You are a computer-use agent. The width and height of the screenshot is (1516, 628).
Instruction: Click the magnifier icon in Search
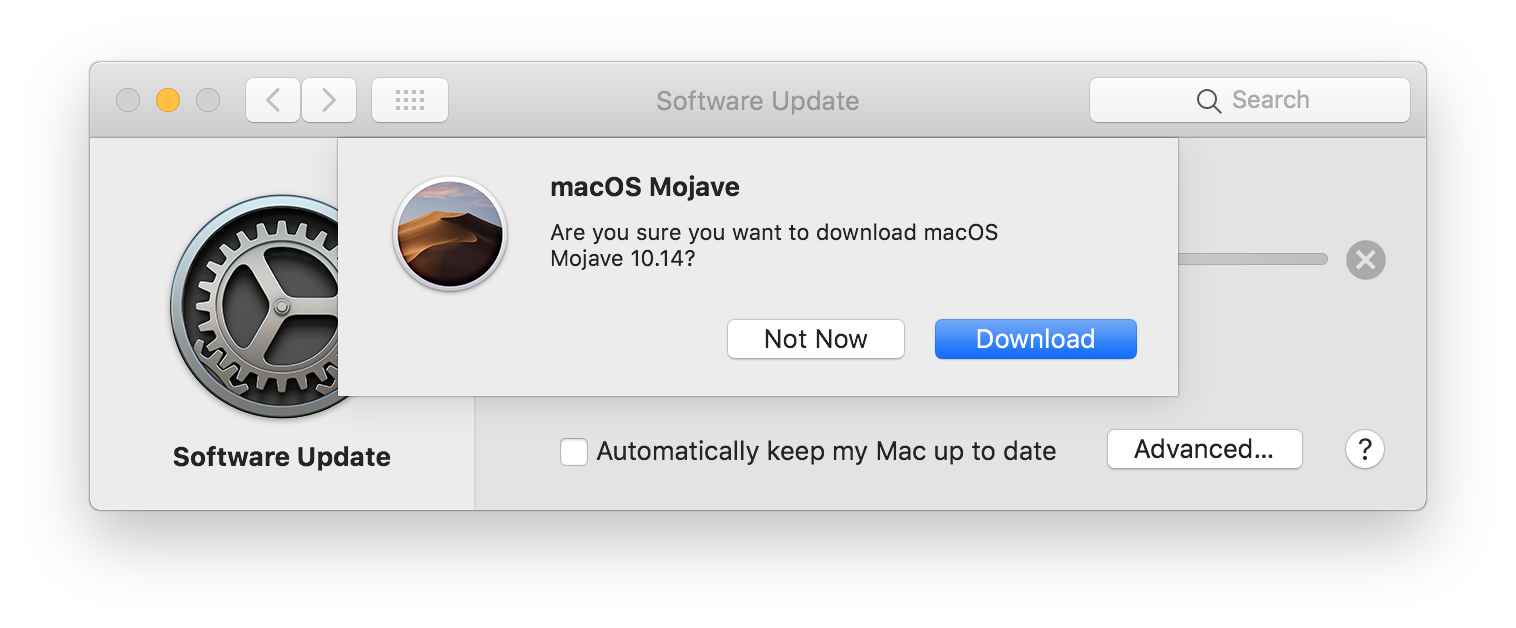click(1209, 101)
